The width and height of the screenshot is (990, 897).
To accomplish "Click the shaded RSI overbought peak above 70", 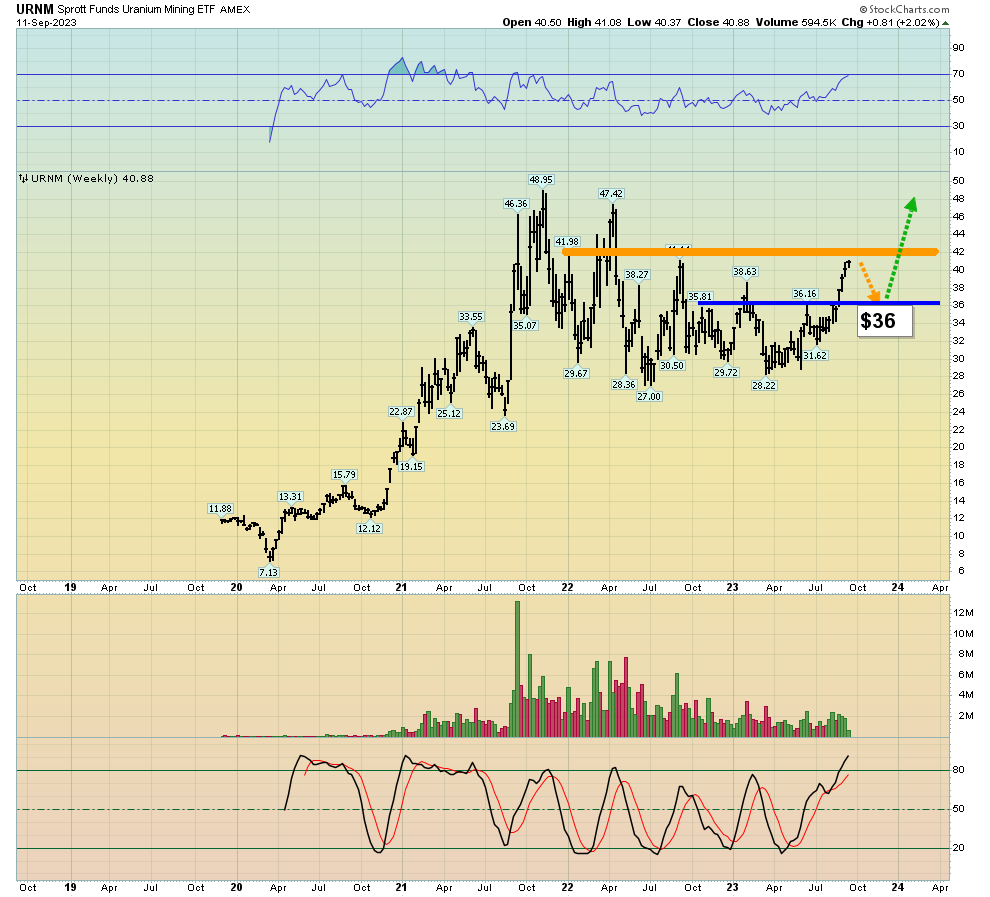I will (x=400, y=66).
